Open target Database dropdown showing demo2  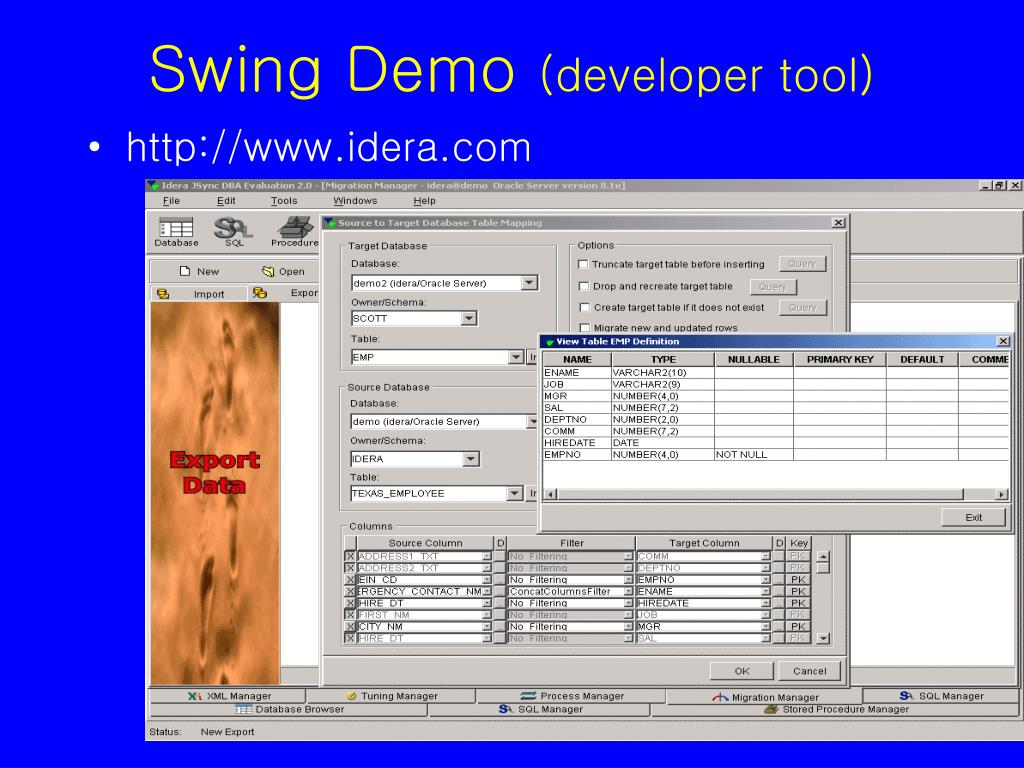(529, 283)
